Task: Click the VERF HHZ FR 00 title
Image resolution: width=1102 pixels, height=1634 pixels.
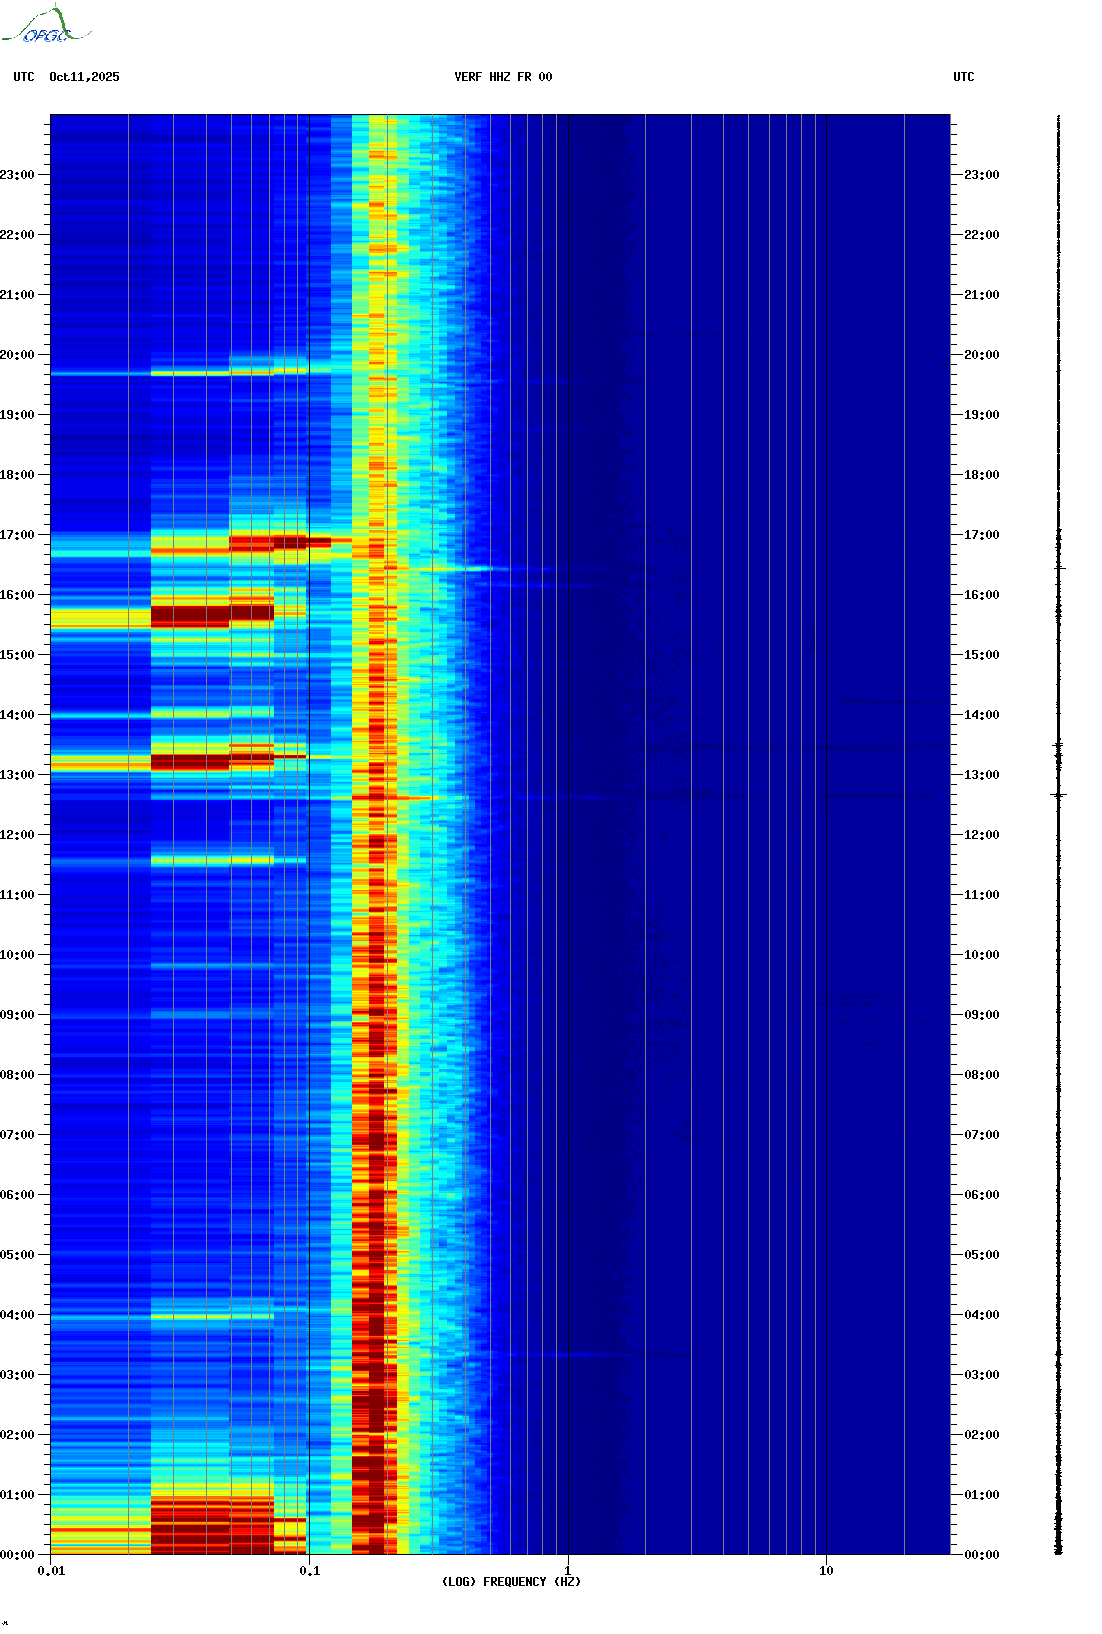Action: (503, 77)
